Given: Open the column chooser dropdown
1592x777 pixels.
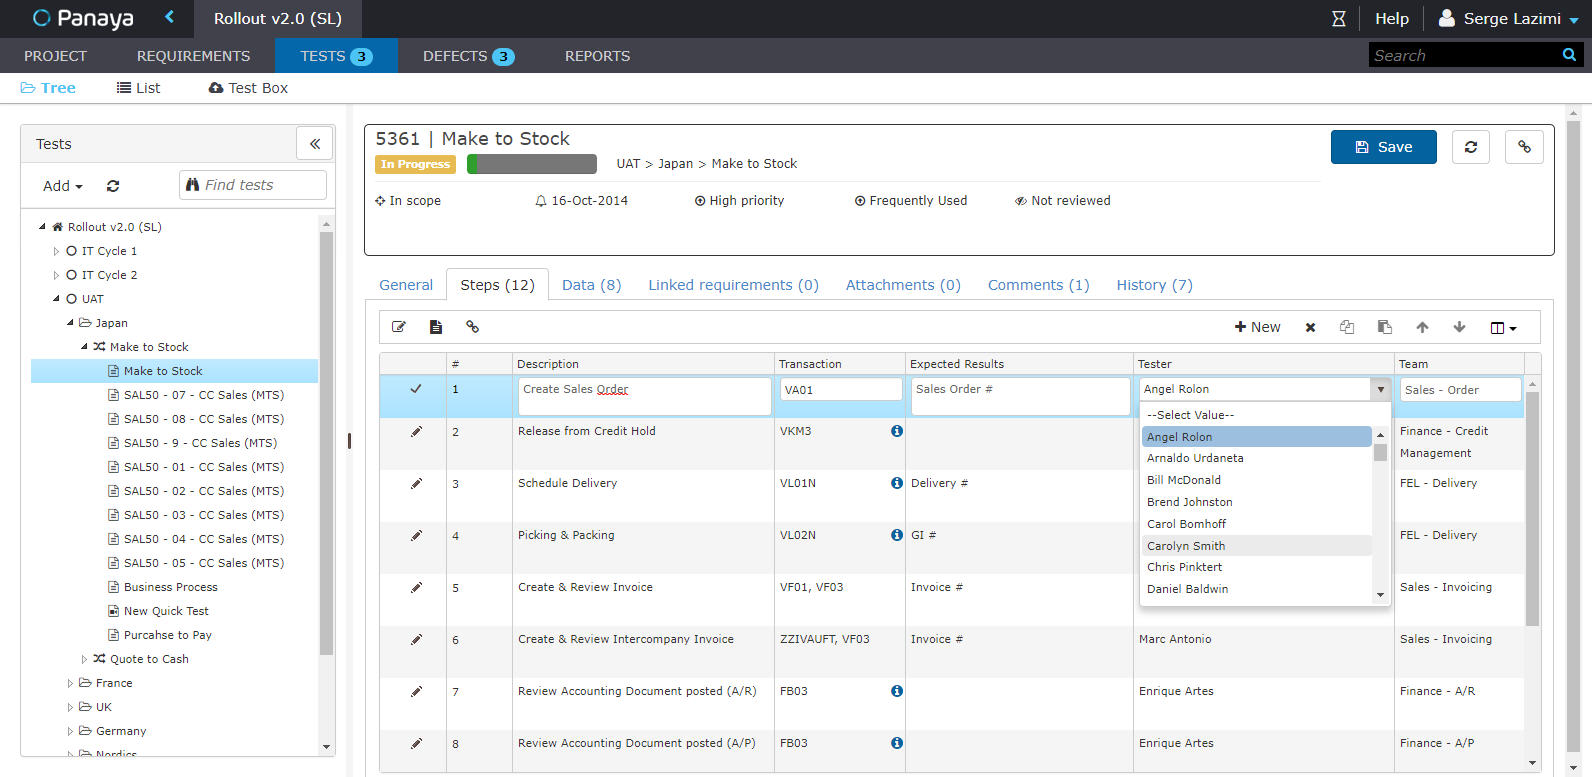Looking at the screenshot, I should [x=1503, y=327].
